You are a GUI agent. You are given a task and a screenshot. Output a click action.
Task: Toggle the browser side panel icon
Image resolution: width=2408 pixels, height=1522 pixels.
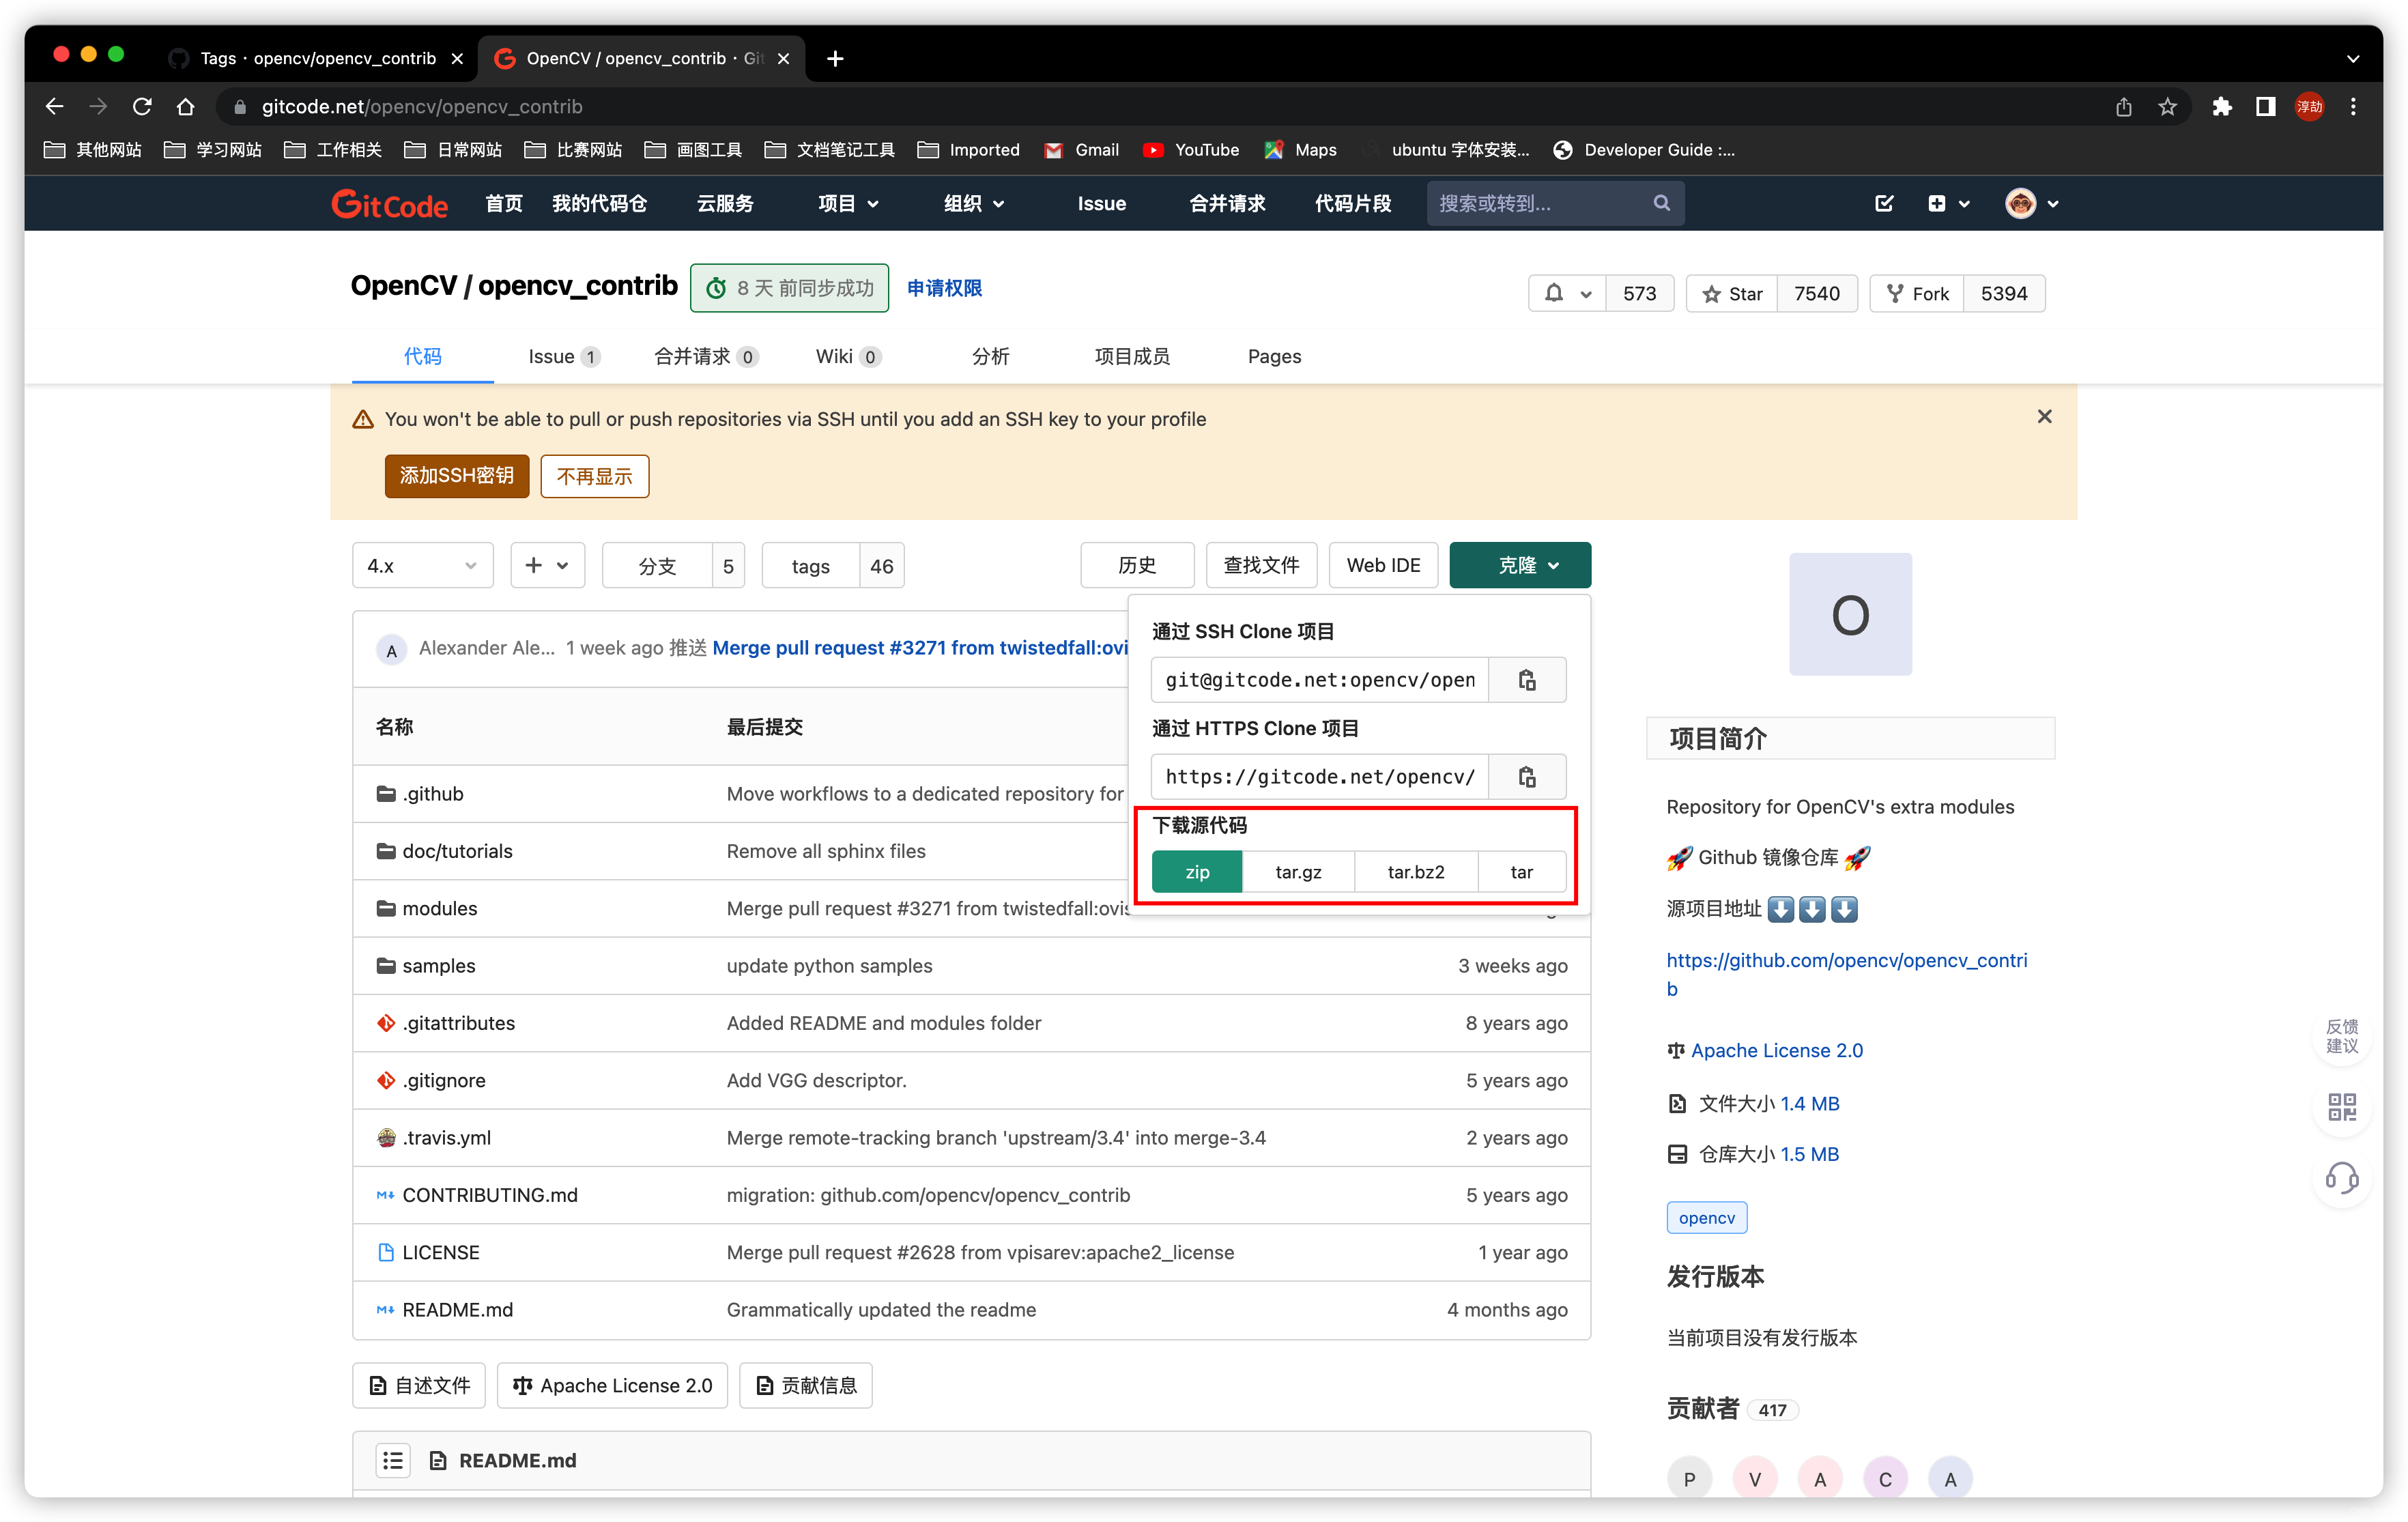coord(2265,107)
